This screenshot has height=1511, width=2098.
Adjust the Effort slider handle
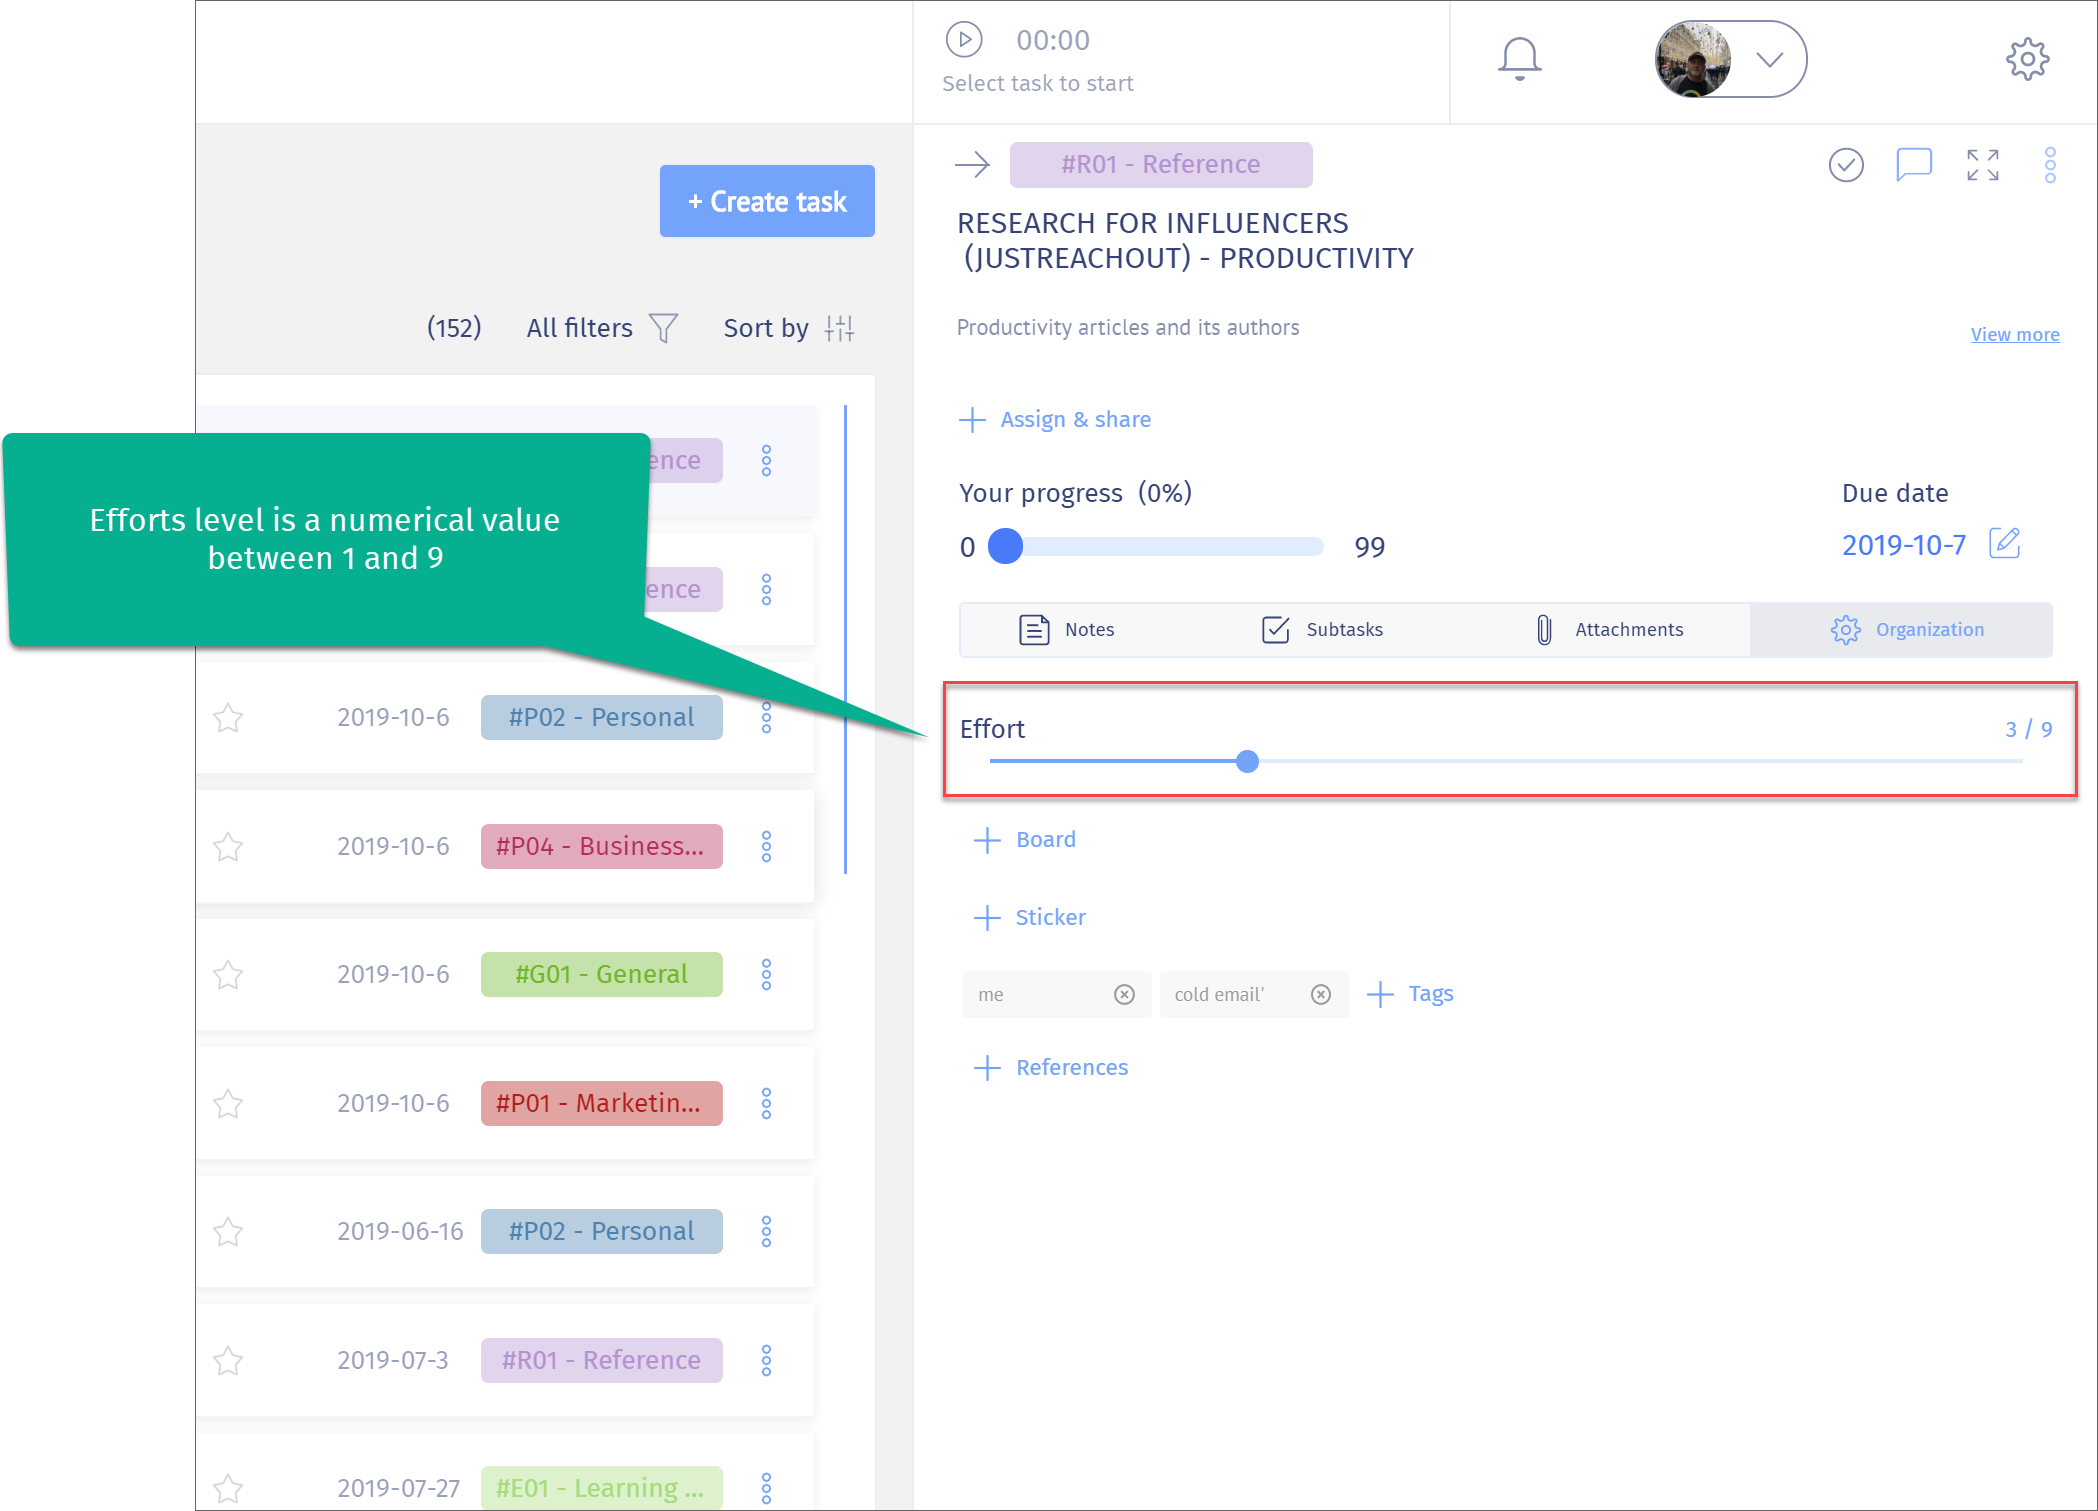[x=1247, y=761]
